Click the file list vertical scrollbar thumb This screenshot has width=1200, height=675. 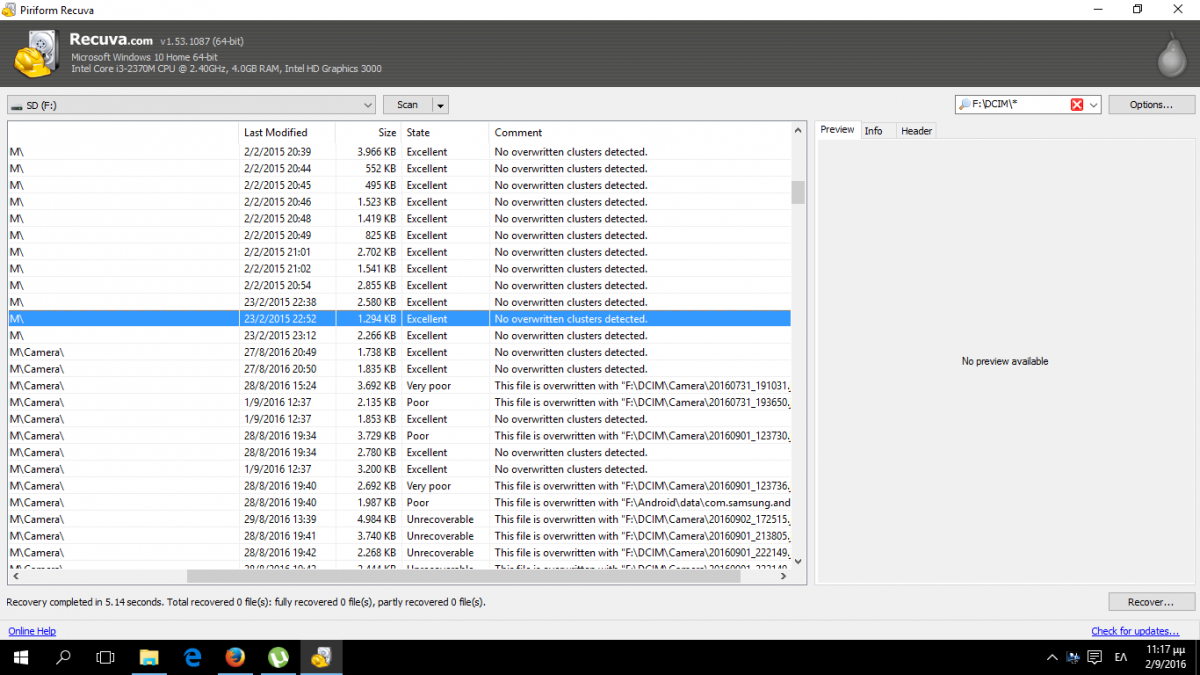coord(798,192)
